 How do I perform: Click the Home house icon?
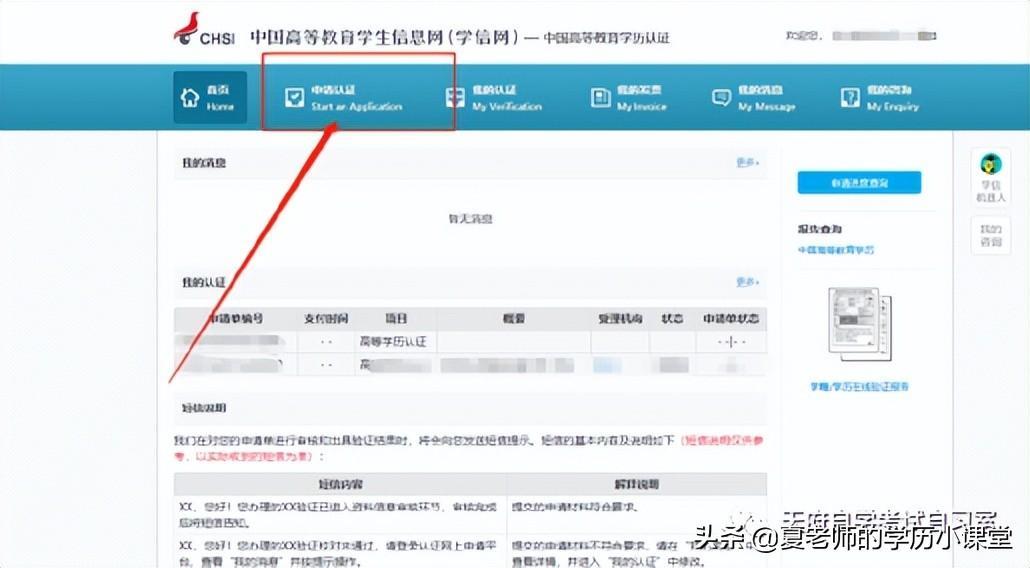point(190,98)
